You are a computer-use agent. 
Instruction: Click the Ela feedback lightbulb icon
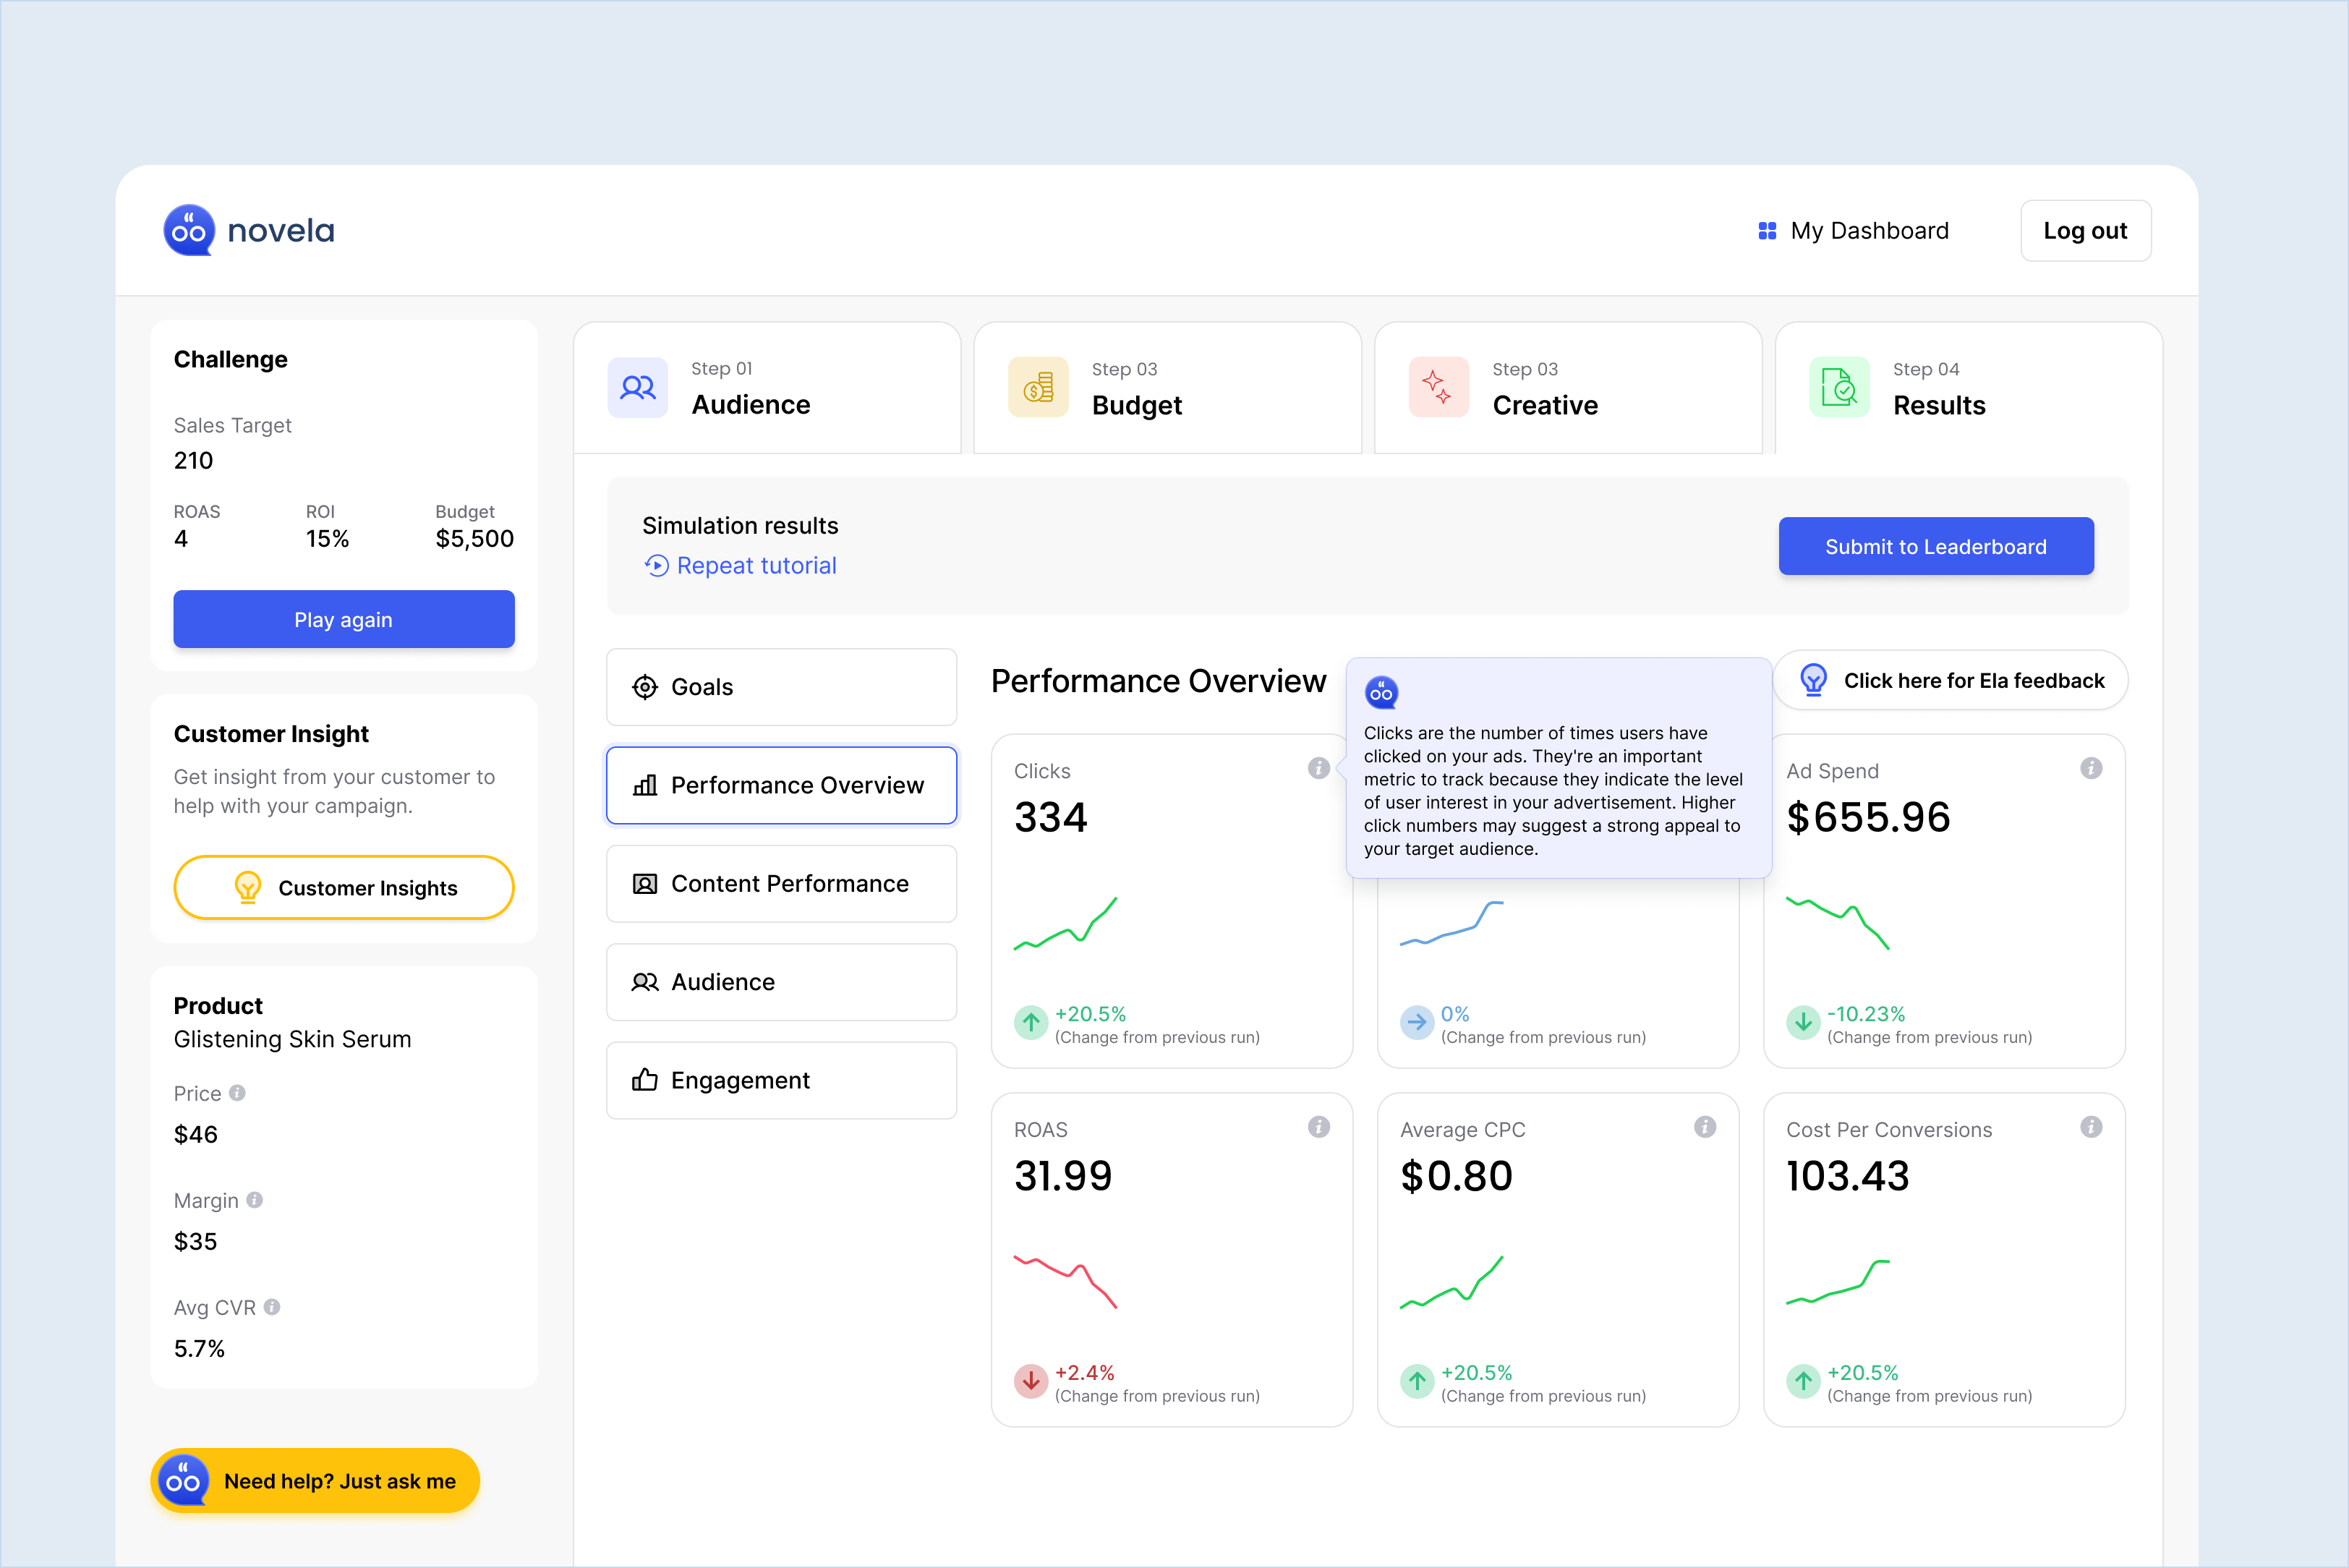pos(1813,680)
